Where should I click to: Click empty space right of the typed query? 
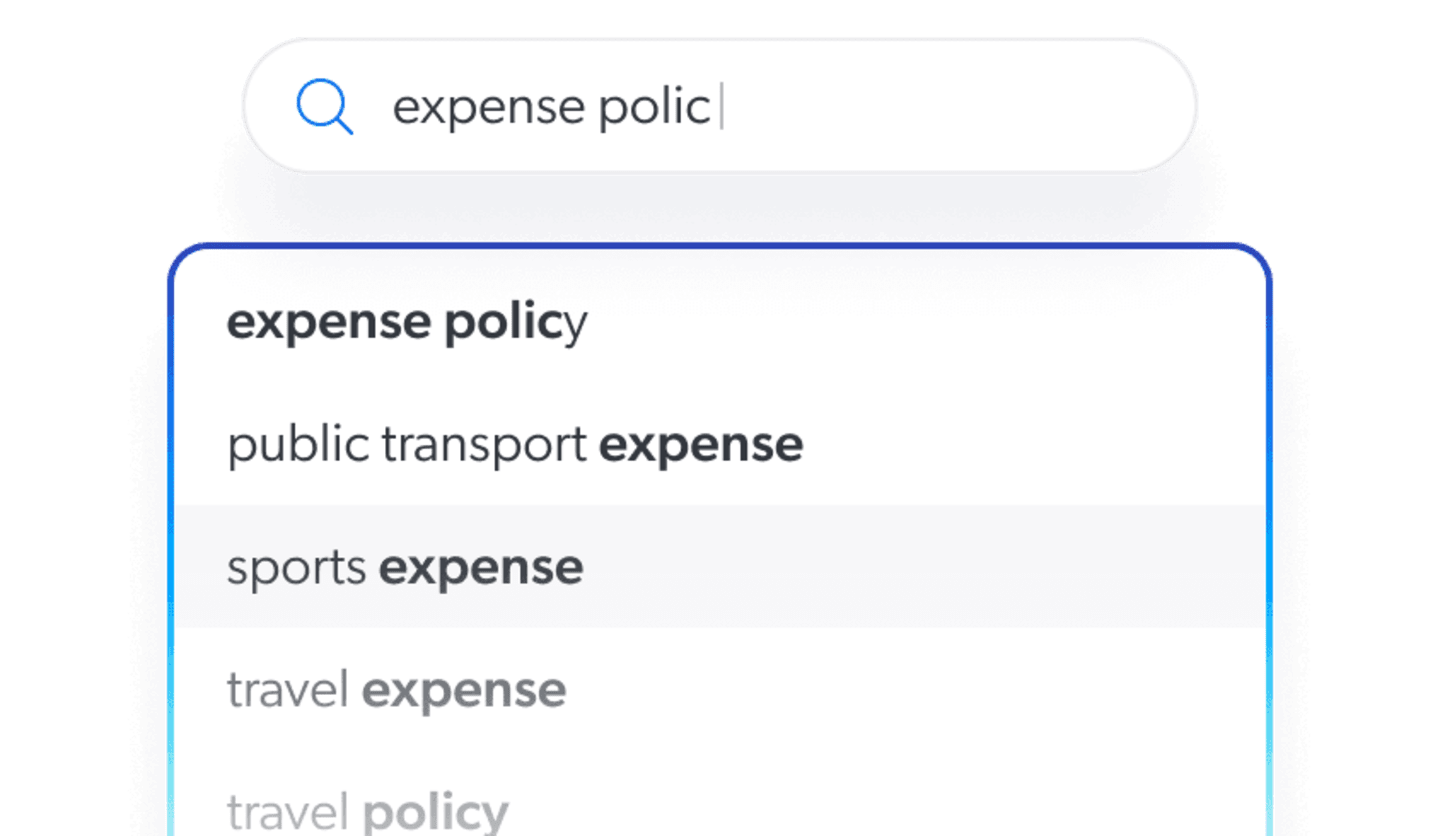click(950, 108)
